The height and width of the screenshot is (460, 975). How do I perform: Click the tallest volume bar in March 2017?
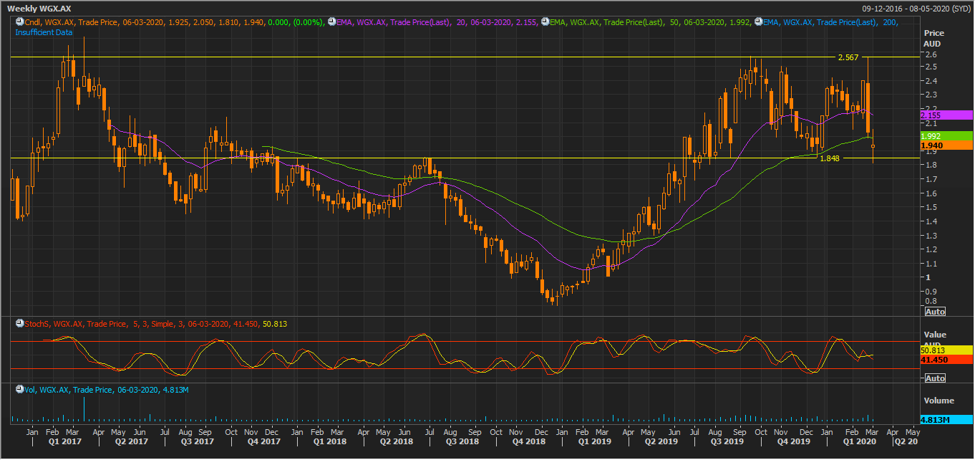[x=84, y=410]
